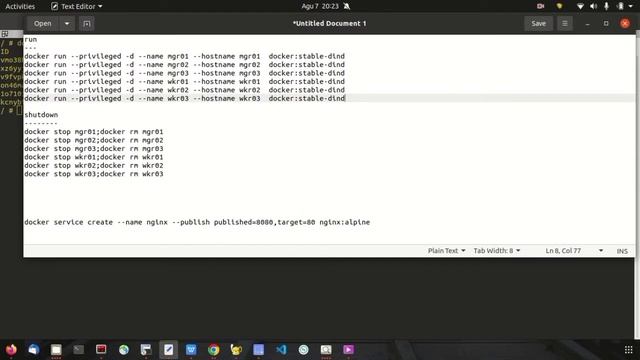This screenshot has height=360, width=640.
Task: Open the Tab Width: 8 dropdown
Action: click(x=497, y=251)
